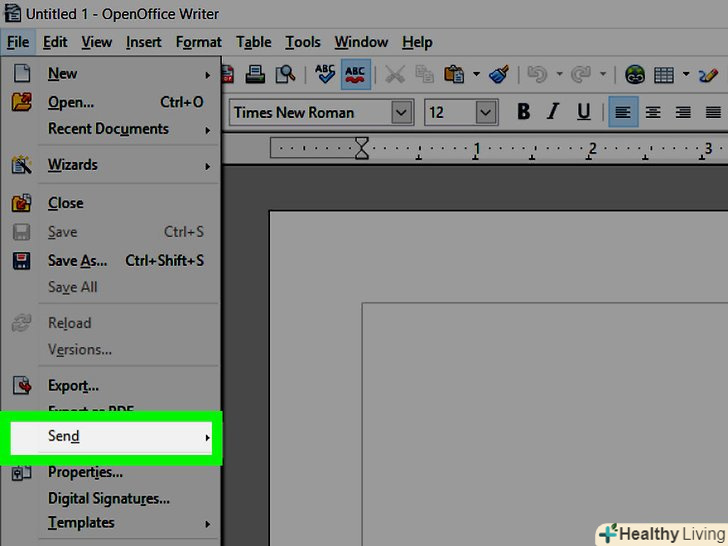
Task: Open the Format menu
Action: click(x=198, y=42)
